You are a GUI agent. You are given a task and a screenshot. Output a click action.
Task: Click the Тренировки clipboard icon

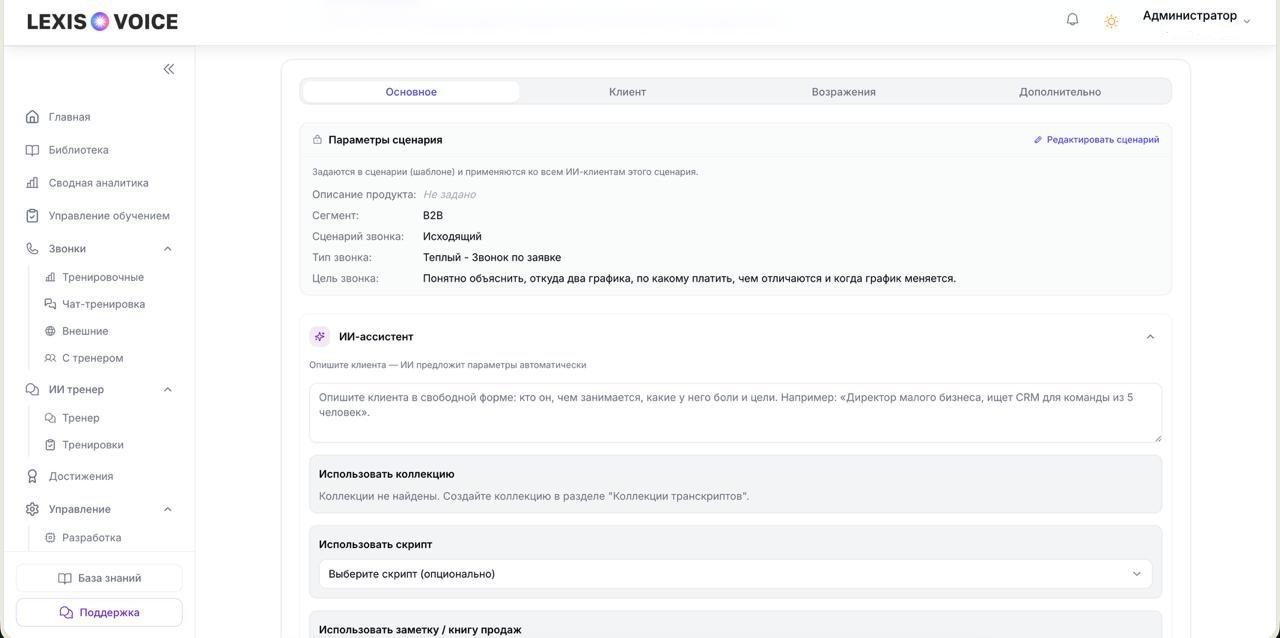(x=50, y=445)
